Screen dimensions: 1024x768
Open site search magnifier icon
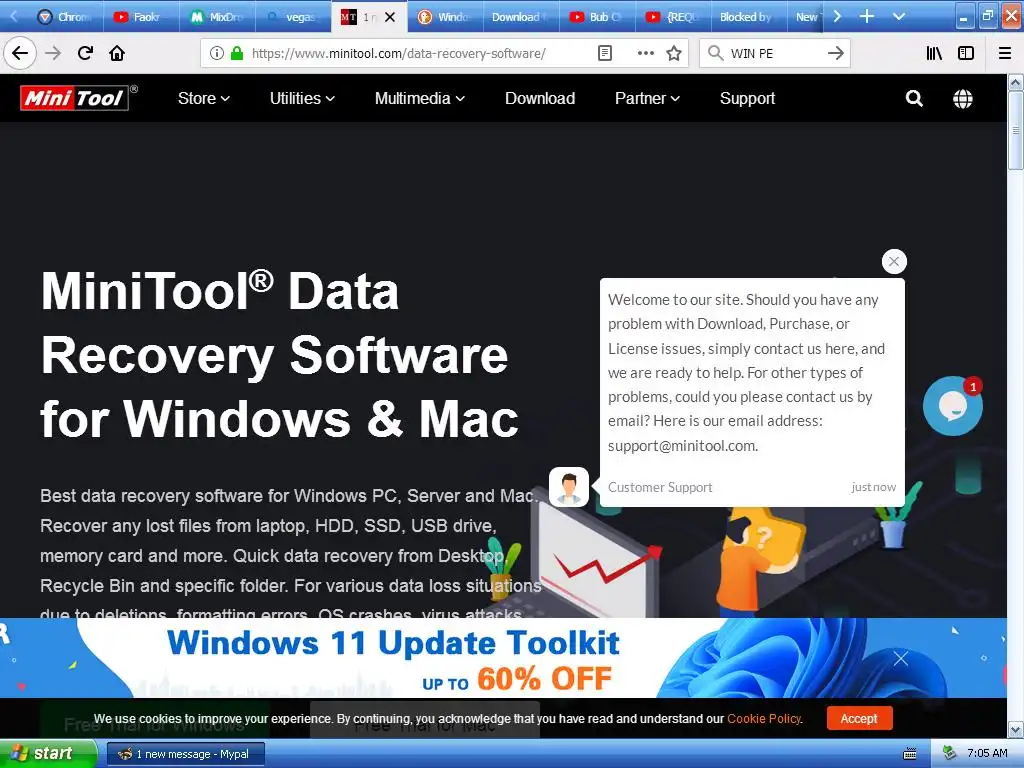coord(914,99)
